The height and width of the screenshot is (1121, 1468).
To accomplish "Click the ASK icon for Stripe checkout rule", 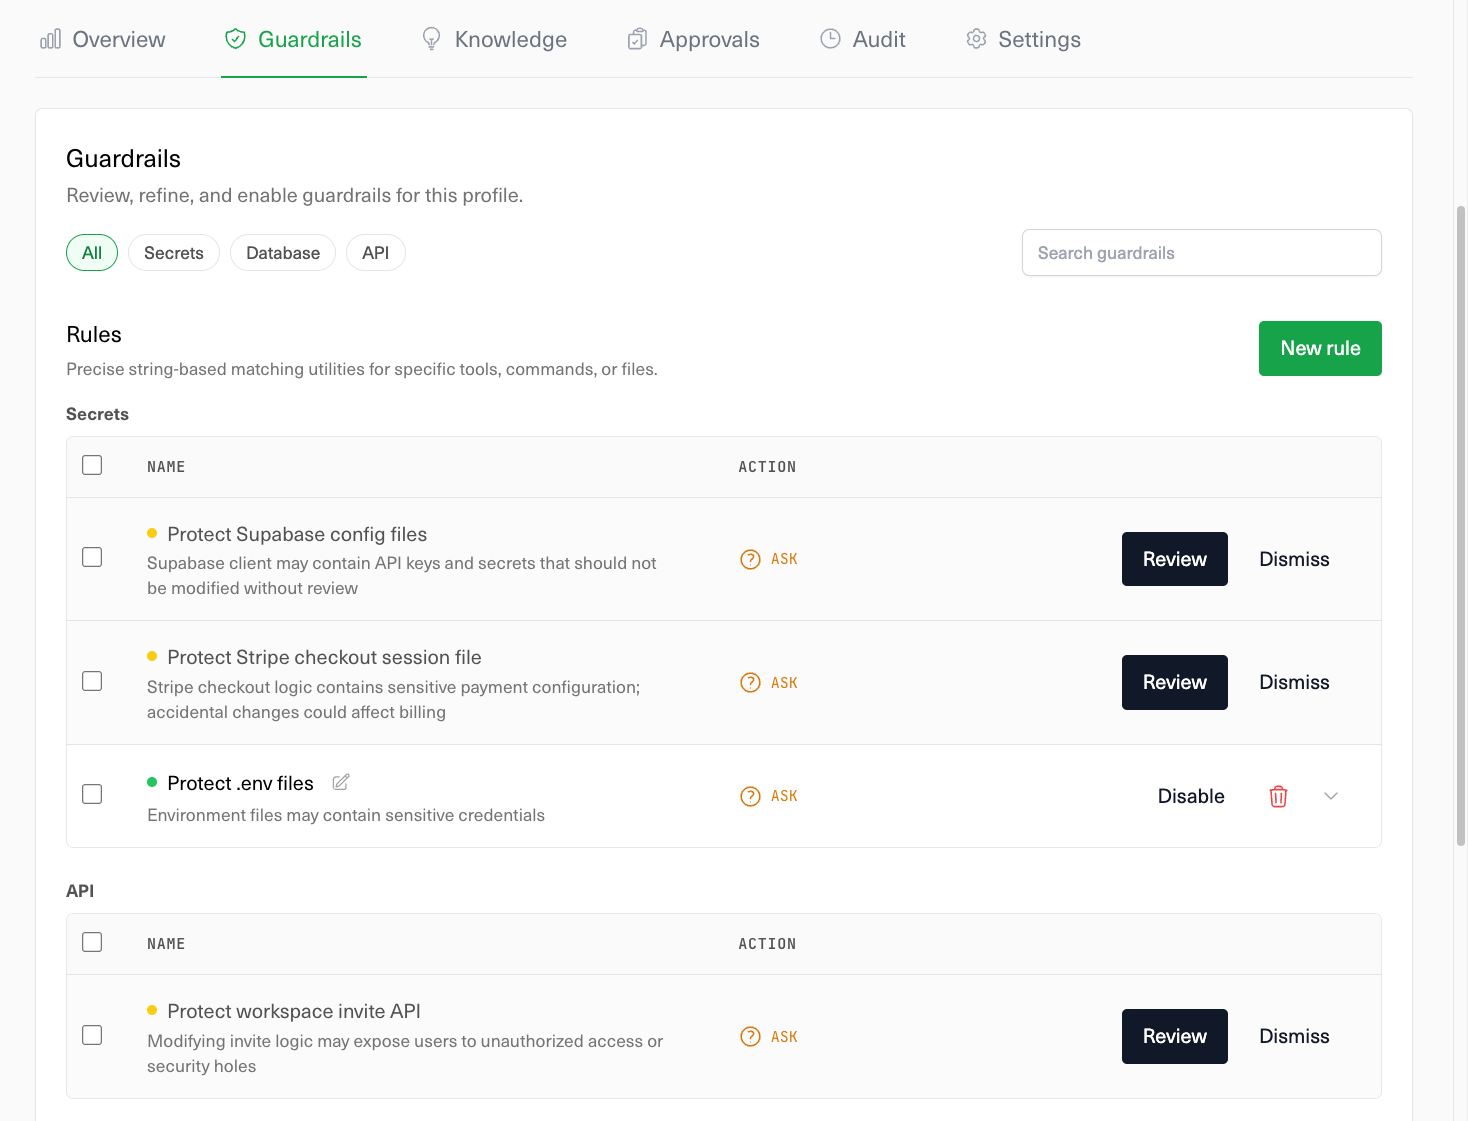I will (x=750, y=683).
